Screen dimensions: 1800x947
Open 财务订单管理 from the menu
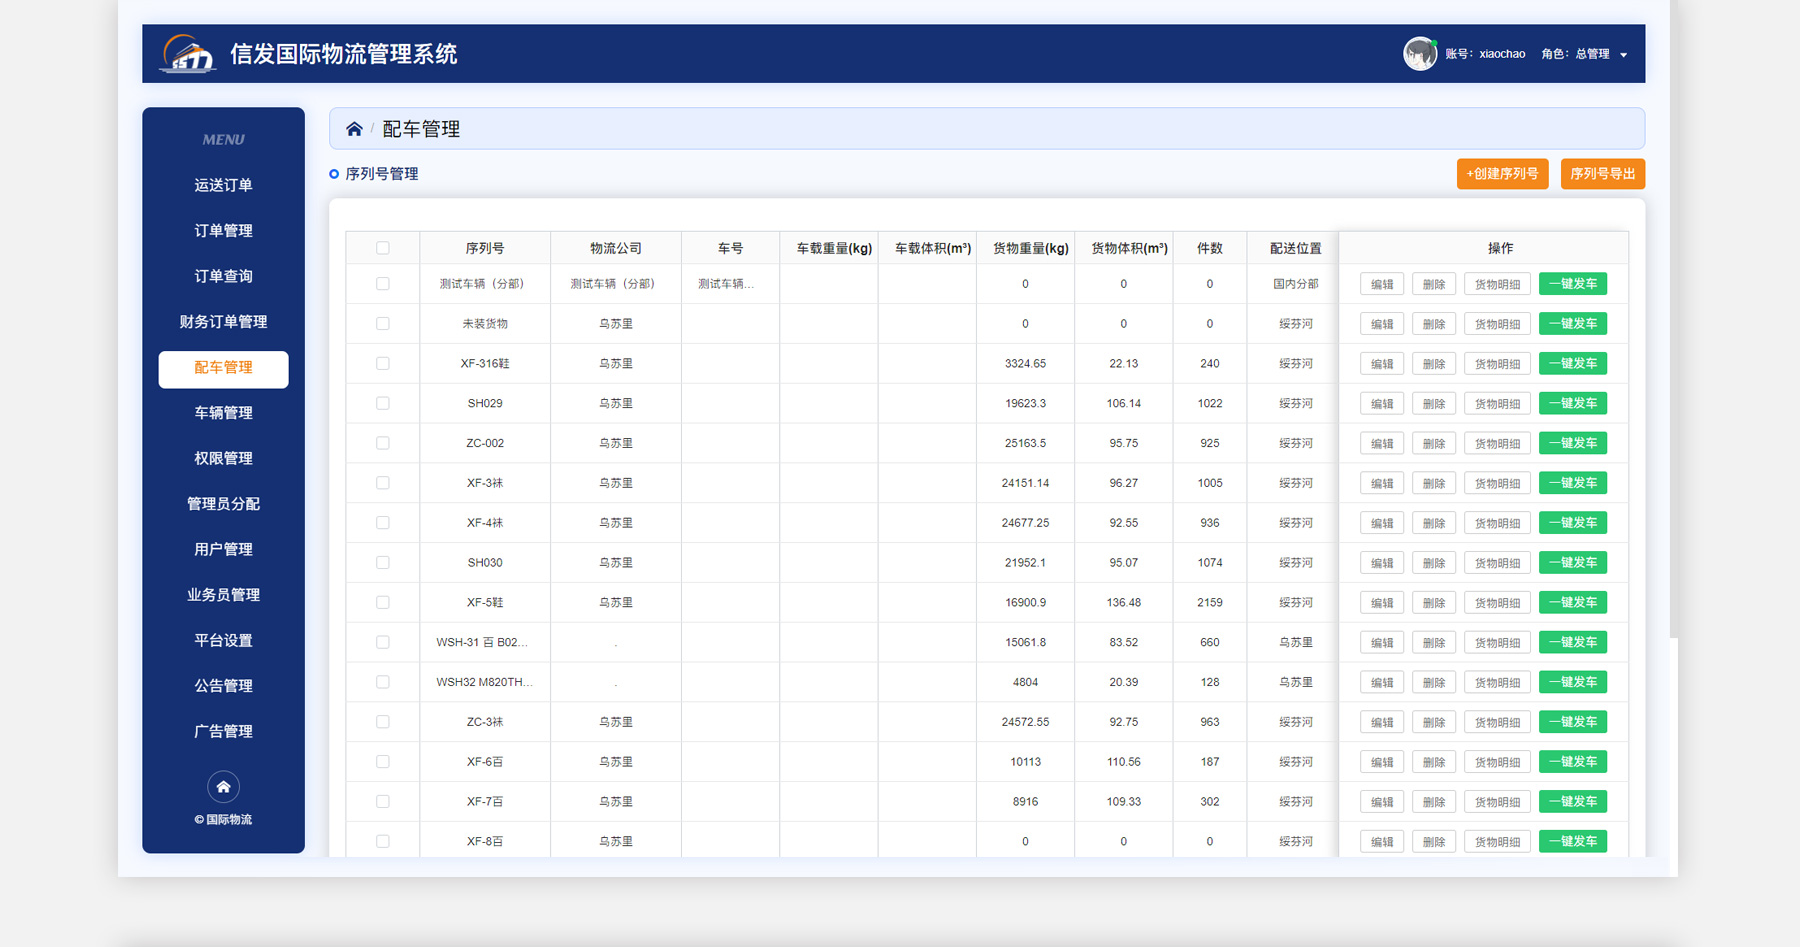223,322
